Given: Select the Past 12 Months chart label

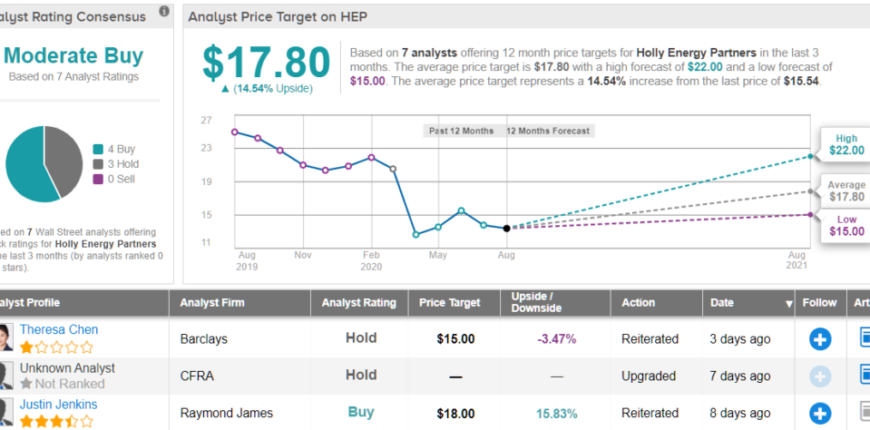Looking at the screenshot, I should (461, 131).
